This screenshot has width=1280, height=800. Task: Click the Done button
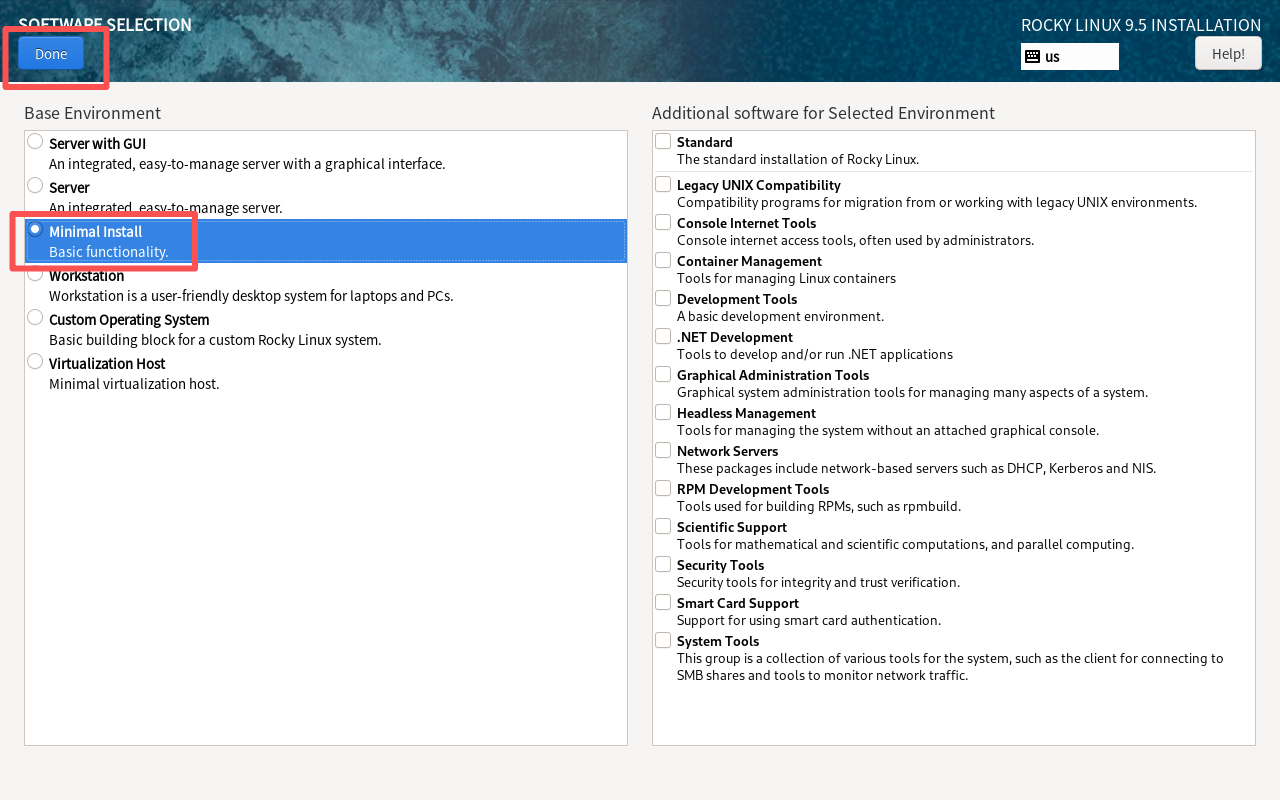(x=51, y=54)
